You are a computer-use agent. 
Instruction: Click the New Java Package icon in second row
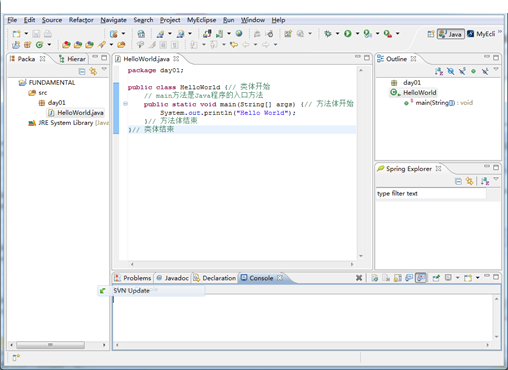[28, 45]
